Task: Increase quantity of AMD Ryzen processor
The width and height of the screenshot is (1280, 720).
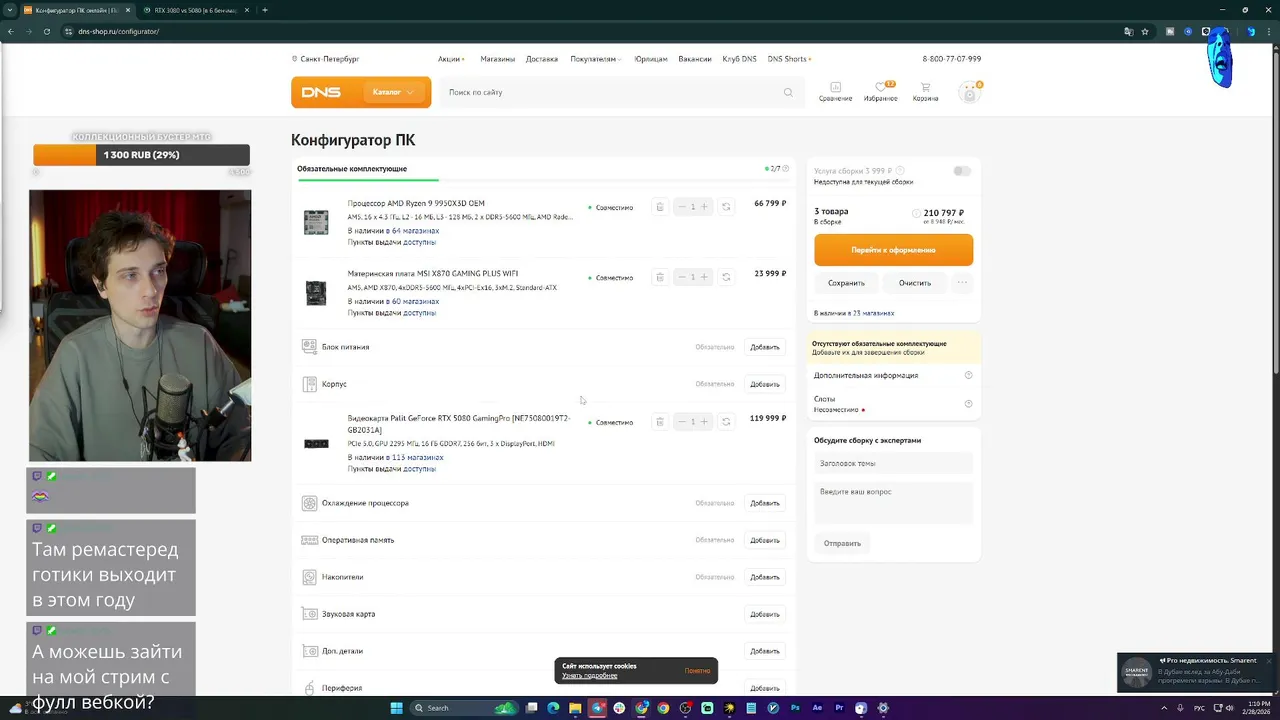Action: pyautogui.click(x=704, y=207)
